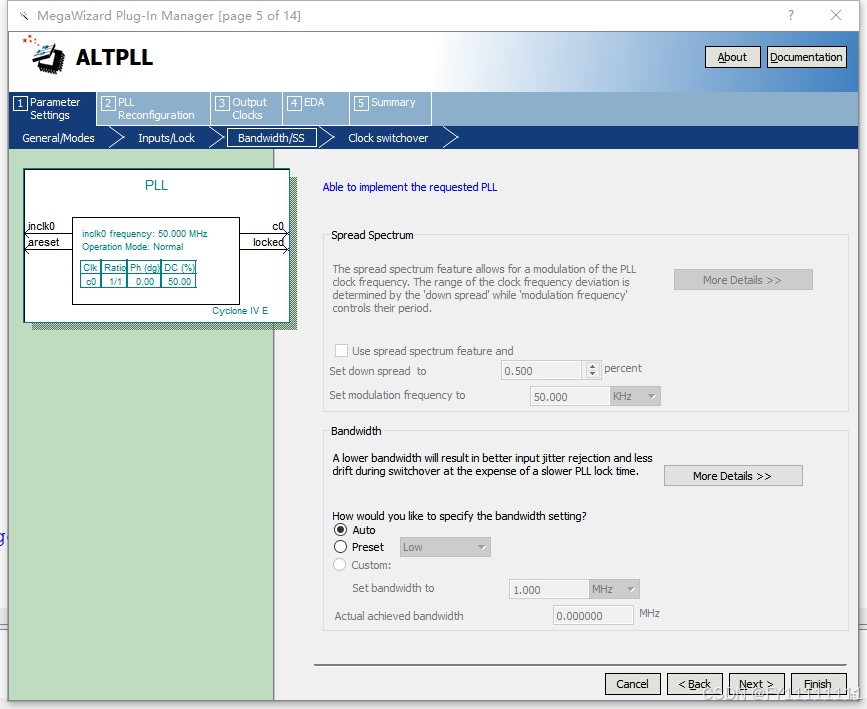Viewport: 867px width, 709px height.
Task: Click 'Cyclone IV E' device text
Action: pos(240,311)
